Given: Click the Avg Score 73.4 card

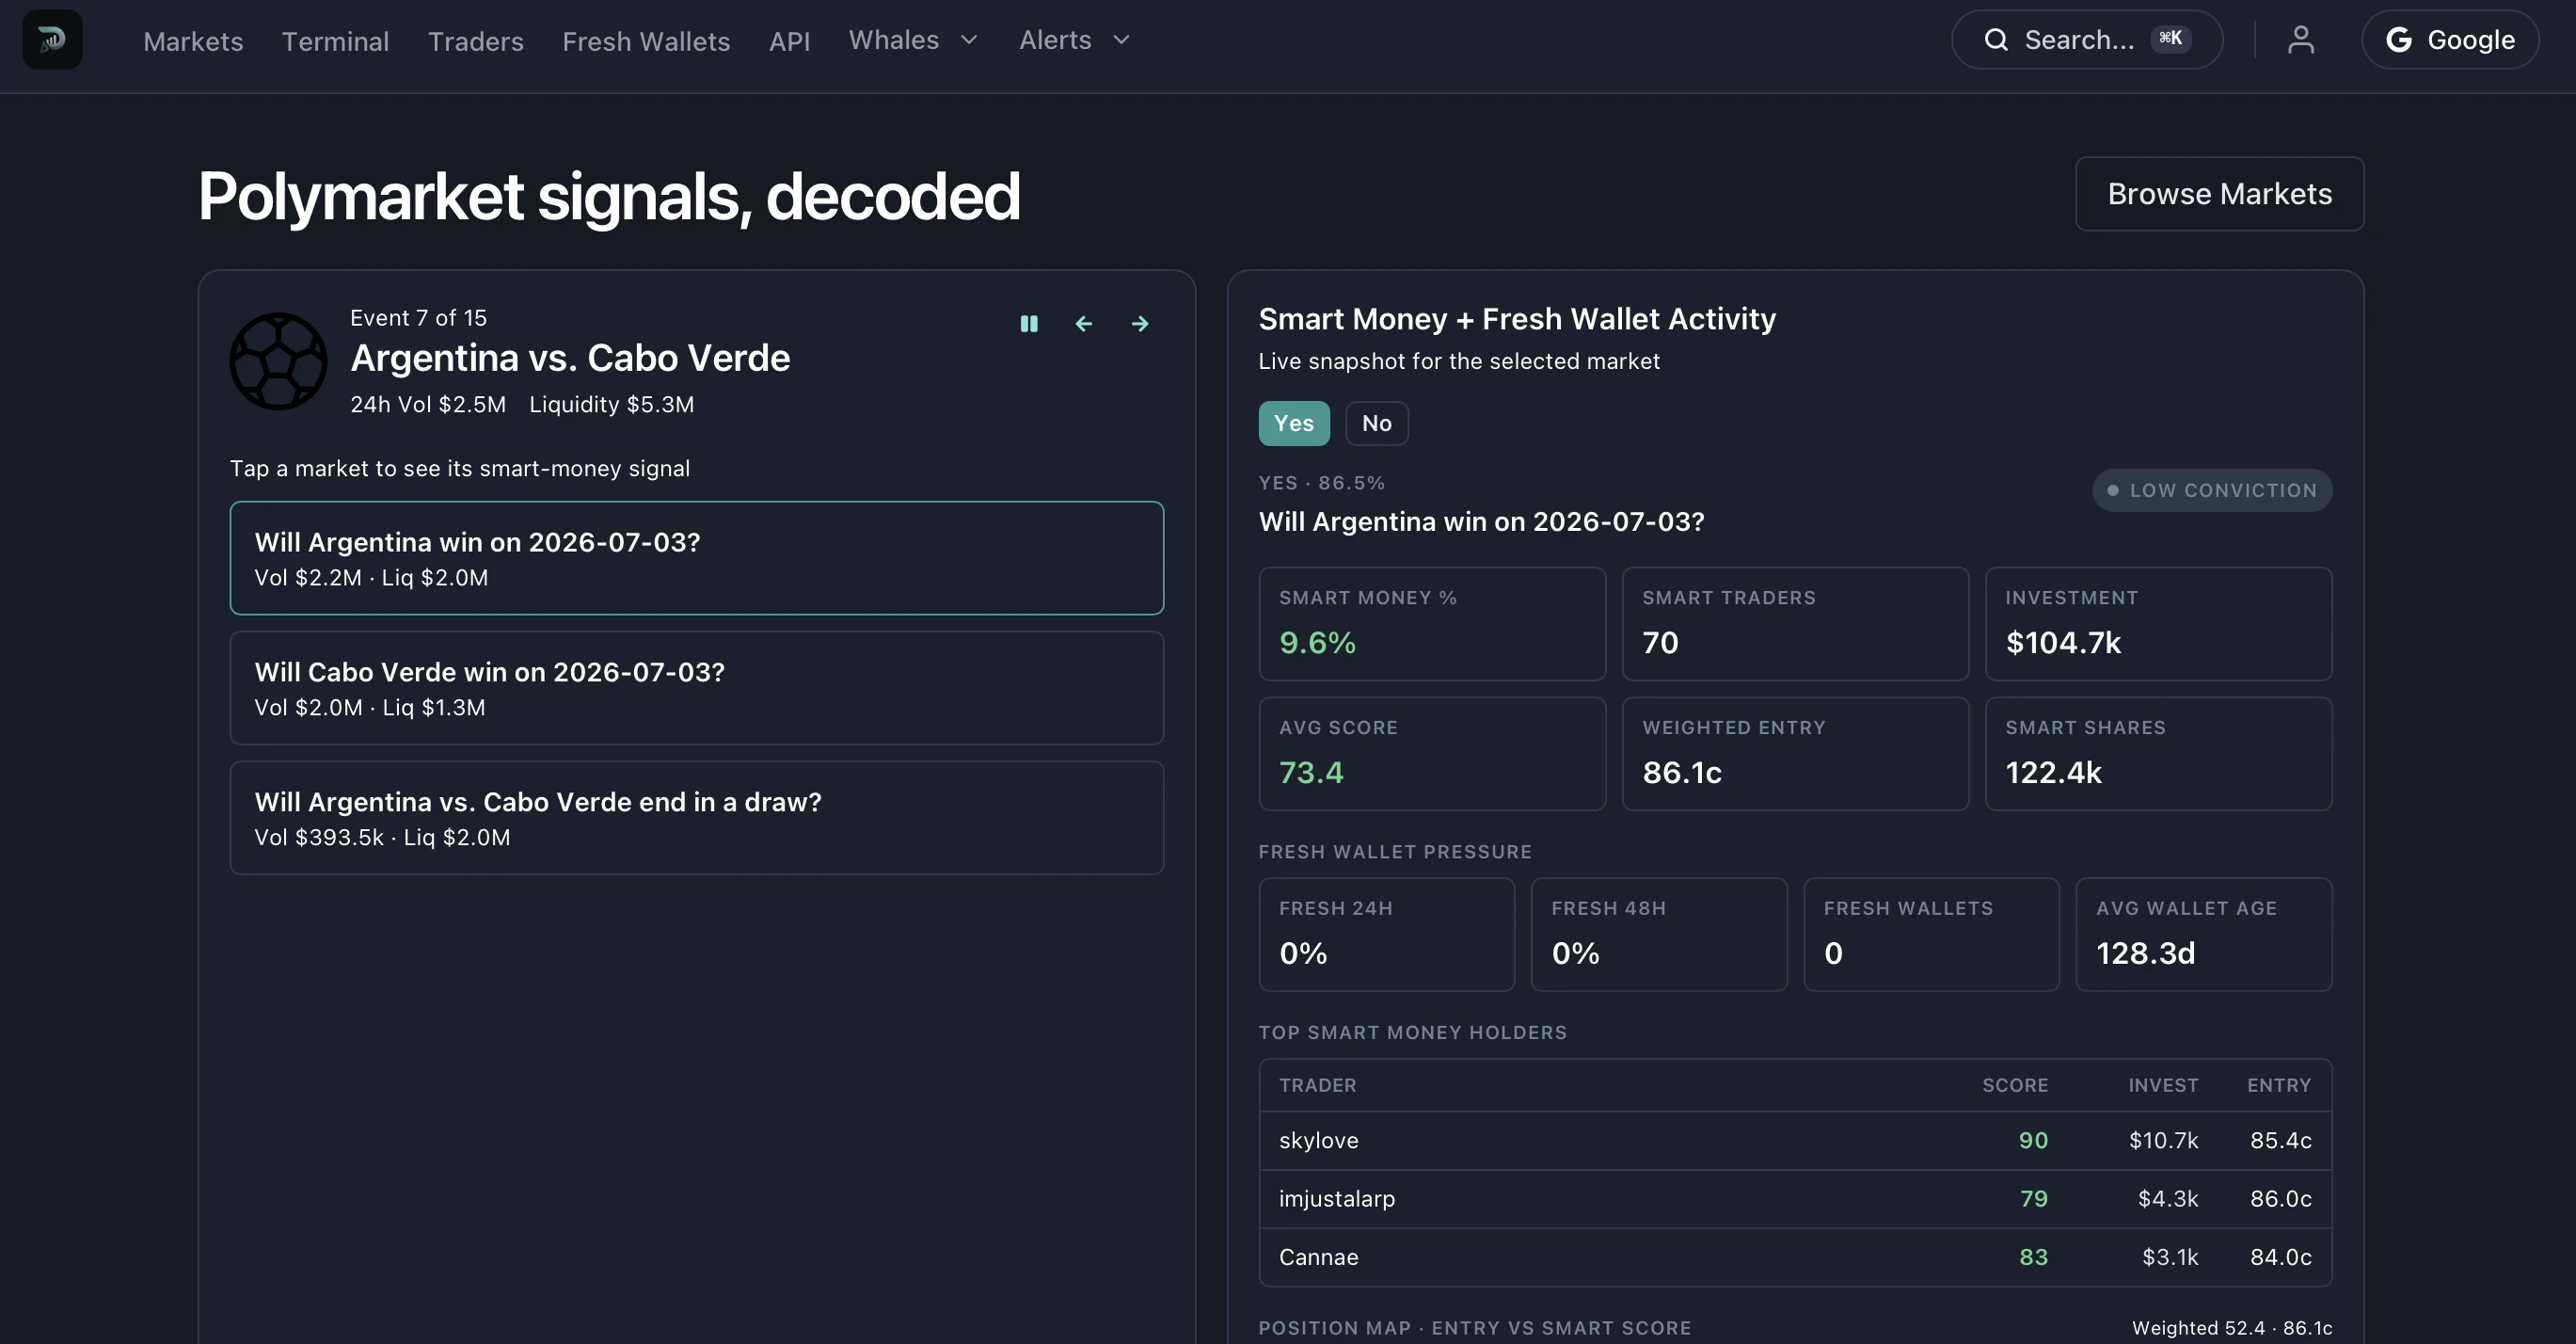Looking at the screenshot, I should tap(1432, 754).
